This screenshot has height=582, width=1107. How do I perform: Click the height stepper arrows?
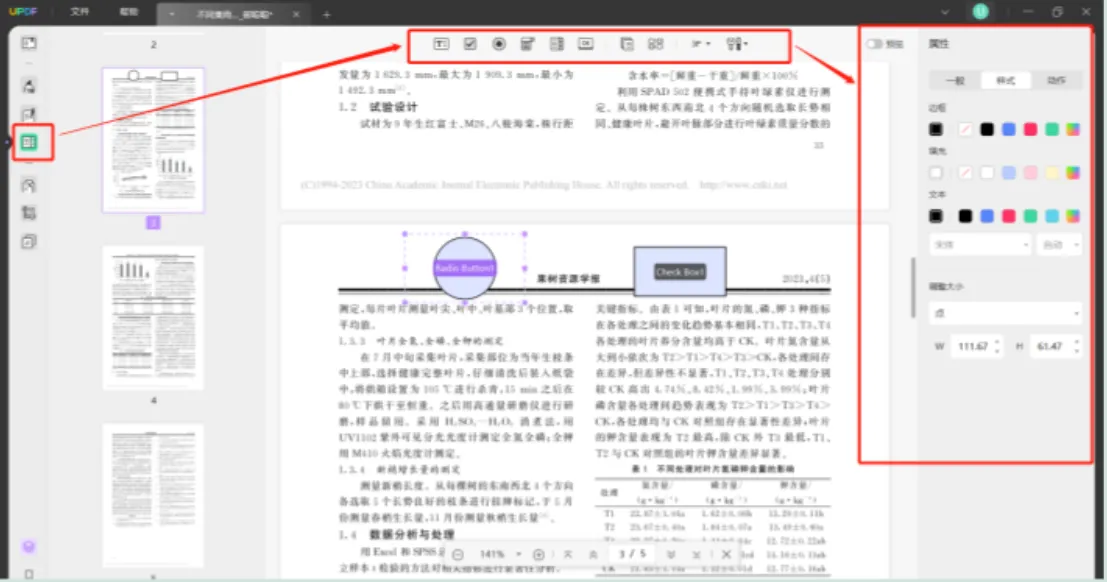(x=1077, y=346)
